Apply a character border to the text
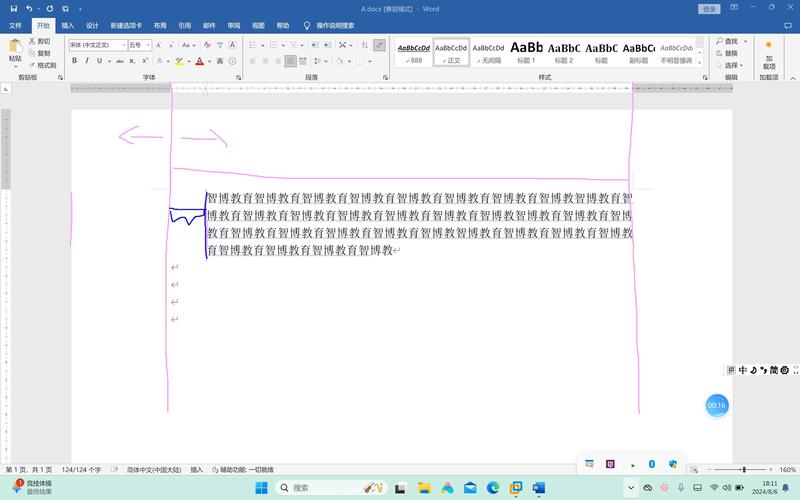800x500 pixels. 232,45
